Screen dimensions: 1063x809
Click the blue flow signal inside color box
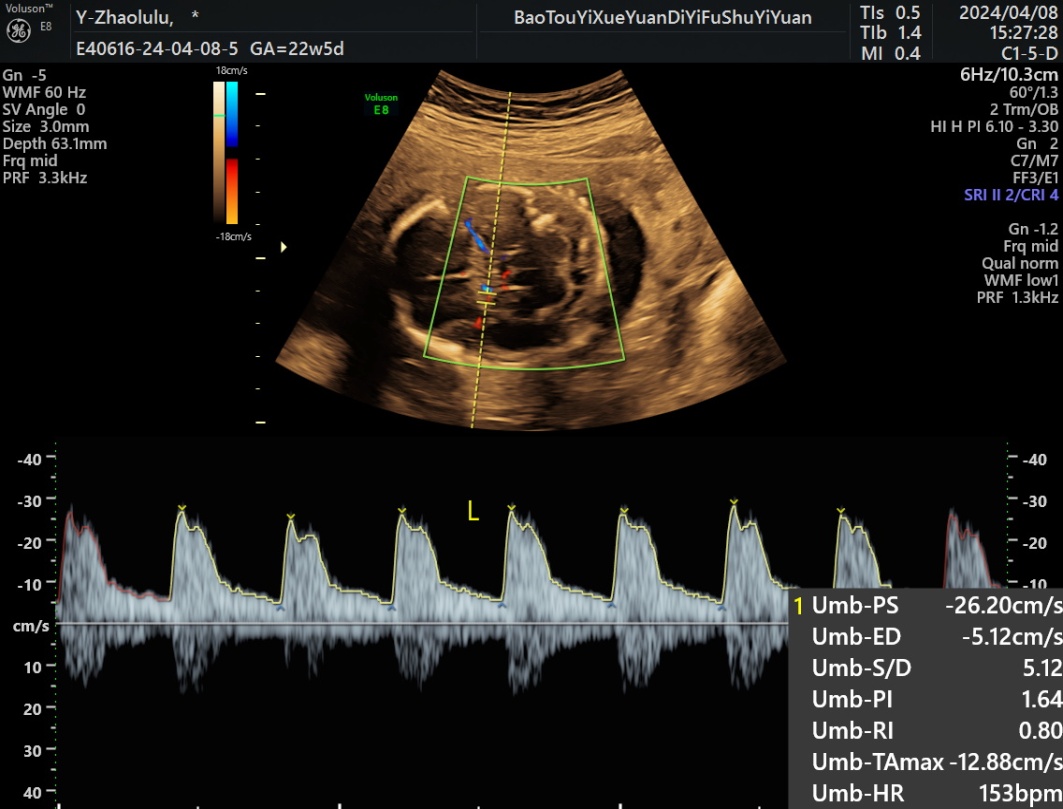point(476,236)
